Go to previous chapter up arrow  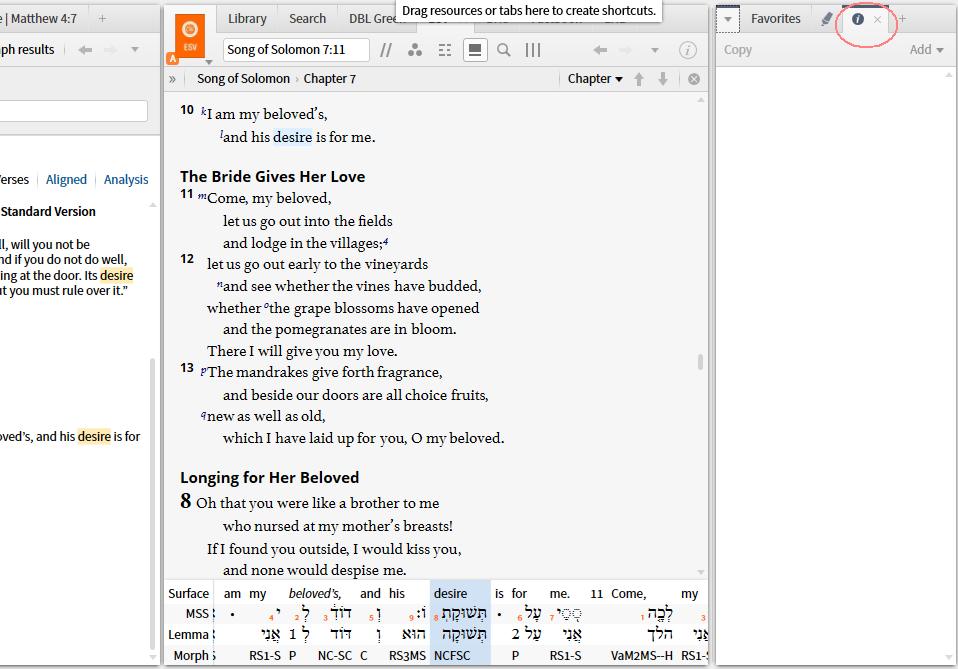[639, 79]
